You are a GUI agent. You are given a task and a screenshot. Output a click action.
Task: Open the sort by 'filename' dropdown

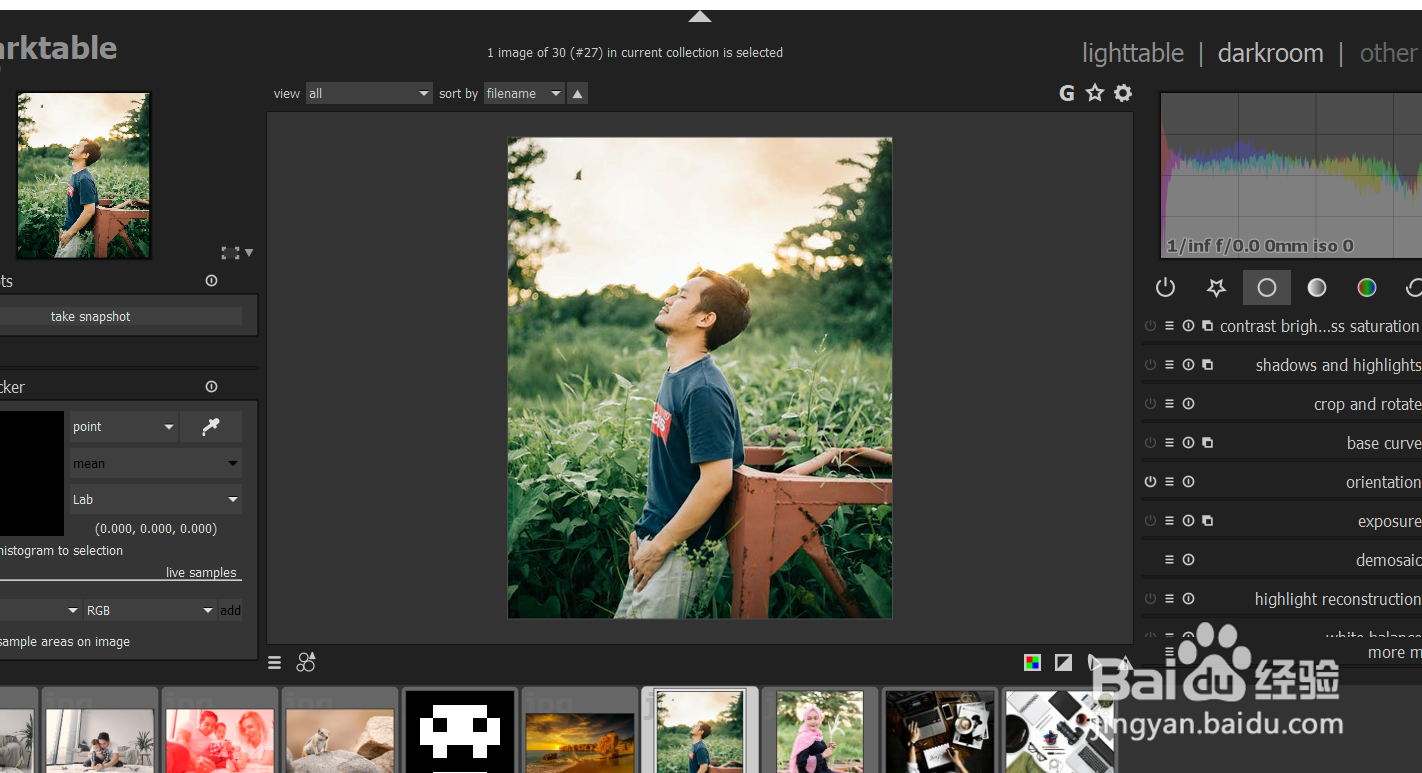pos(524,93)
